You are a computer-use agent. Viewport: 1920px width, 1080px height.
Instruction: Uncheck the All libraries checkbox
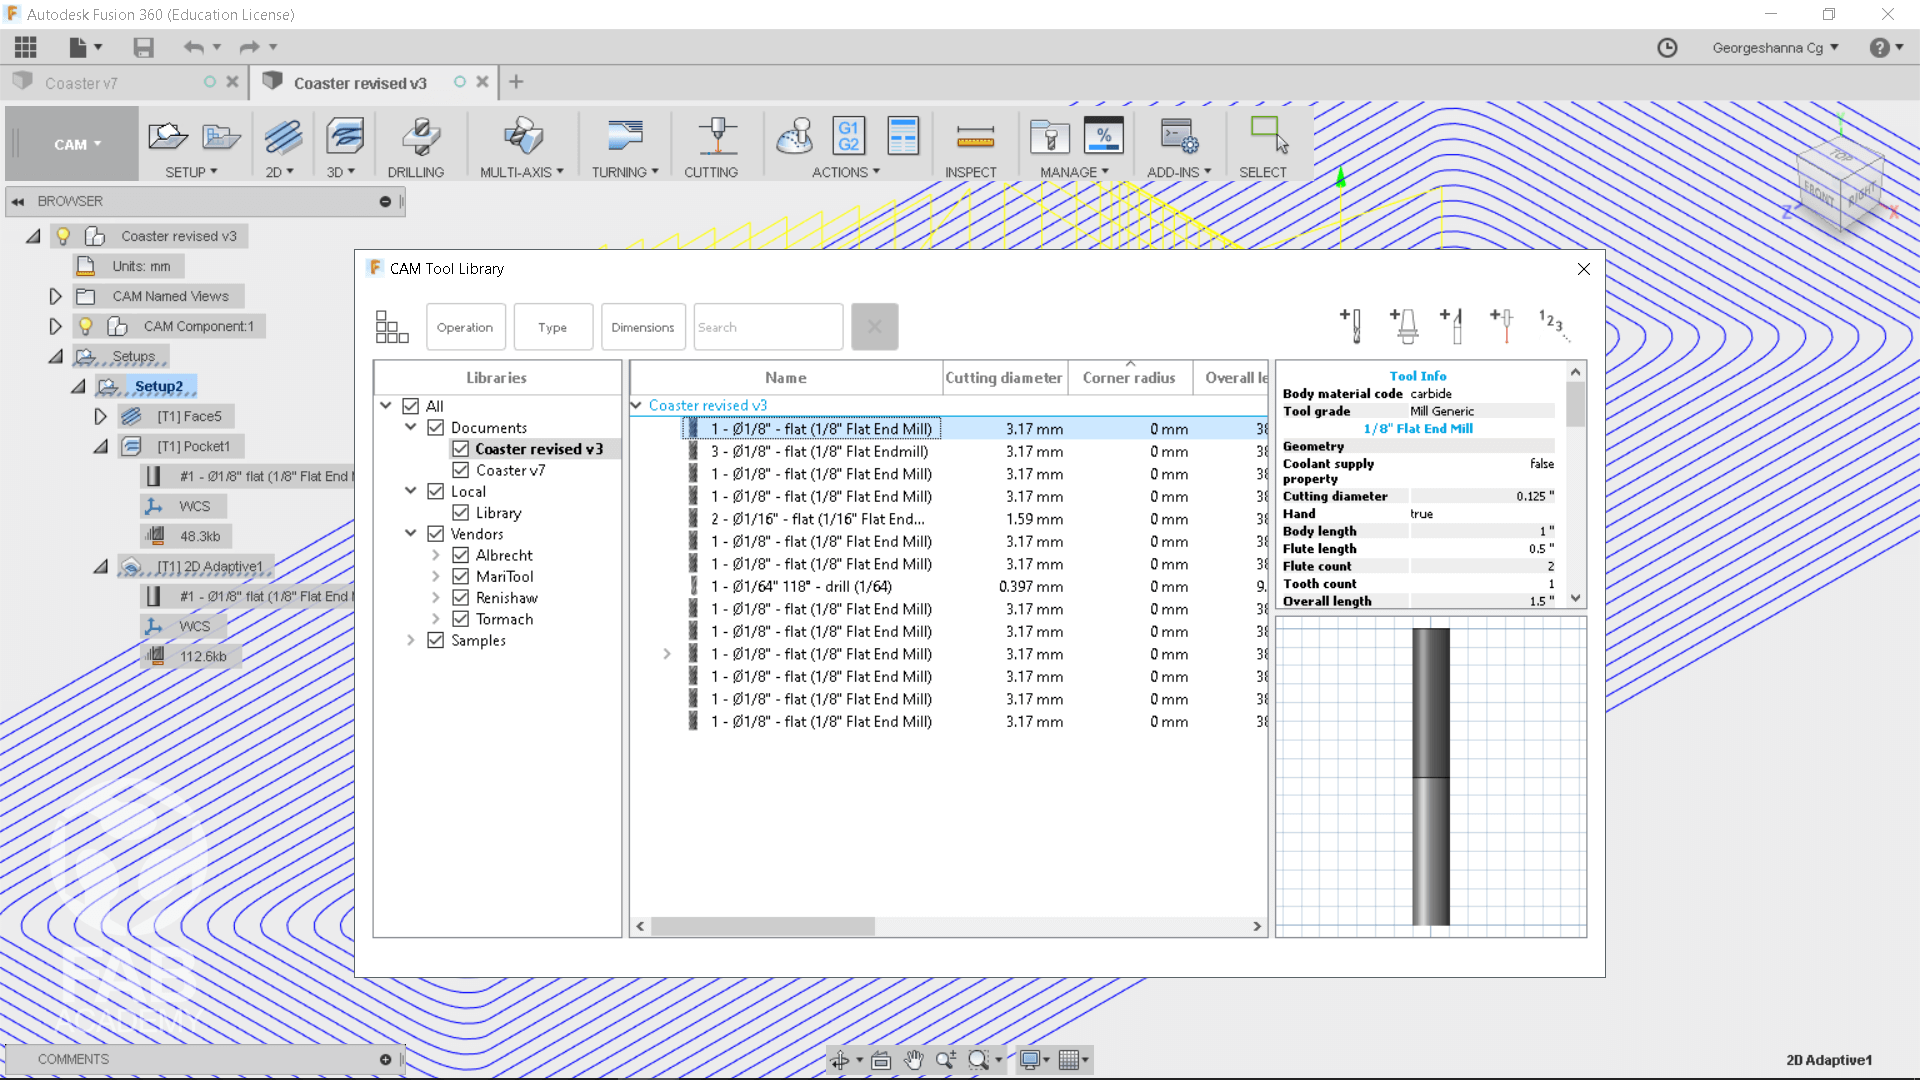pos(410,406)
